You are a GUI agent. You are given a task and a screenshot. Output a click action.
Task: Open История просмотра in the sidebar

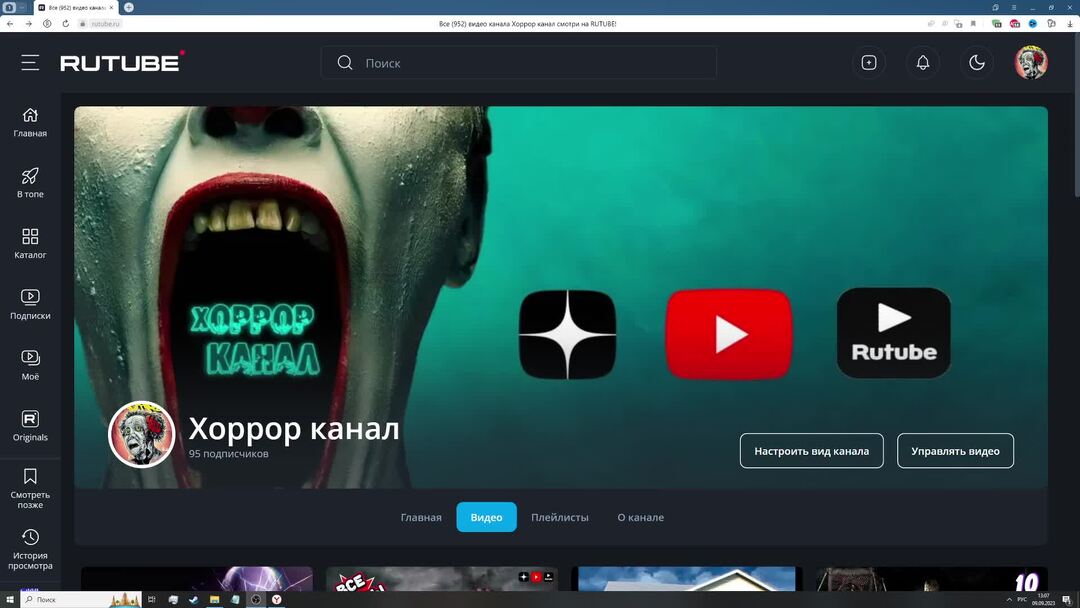click(x=30, y=549)
